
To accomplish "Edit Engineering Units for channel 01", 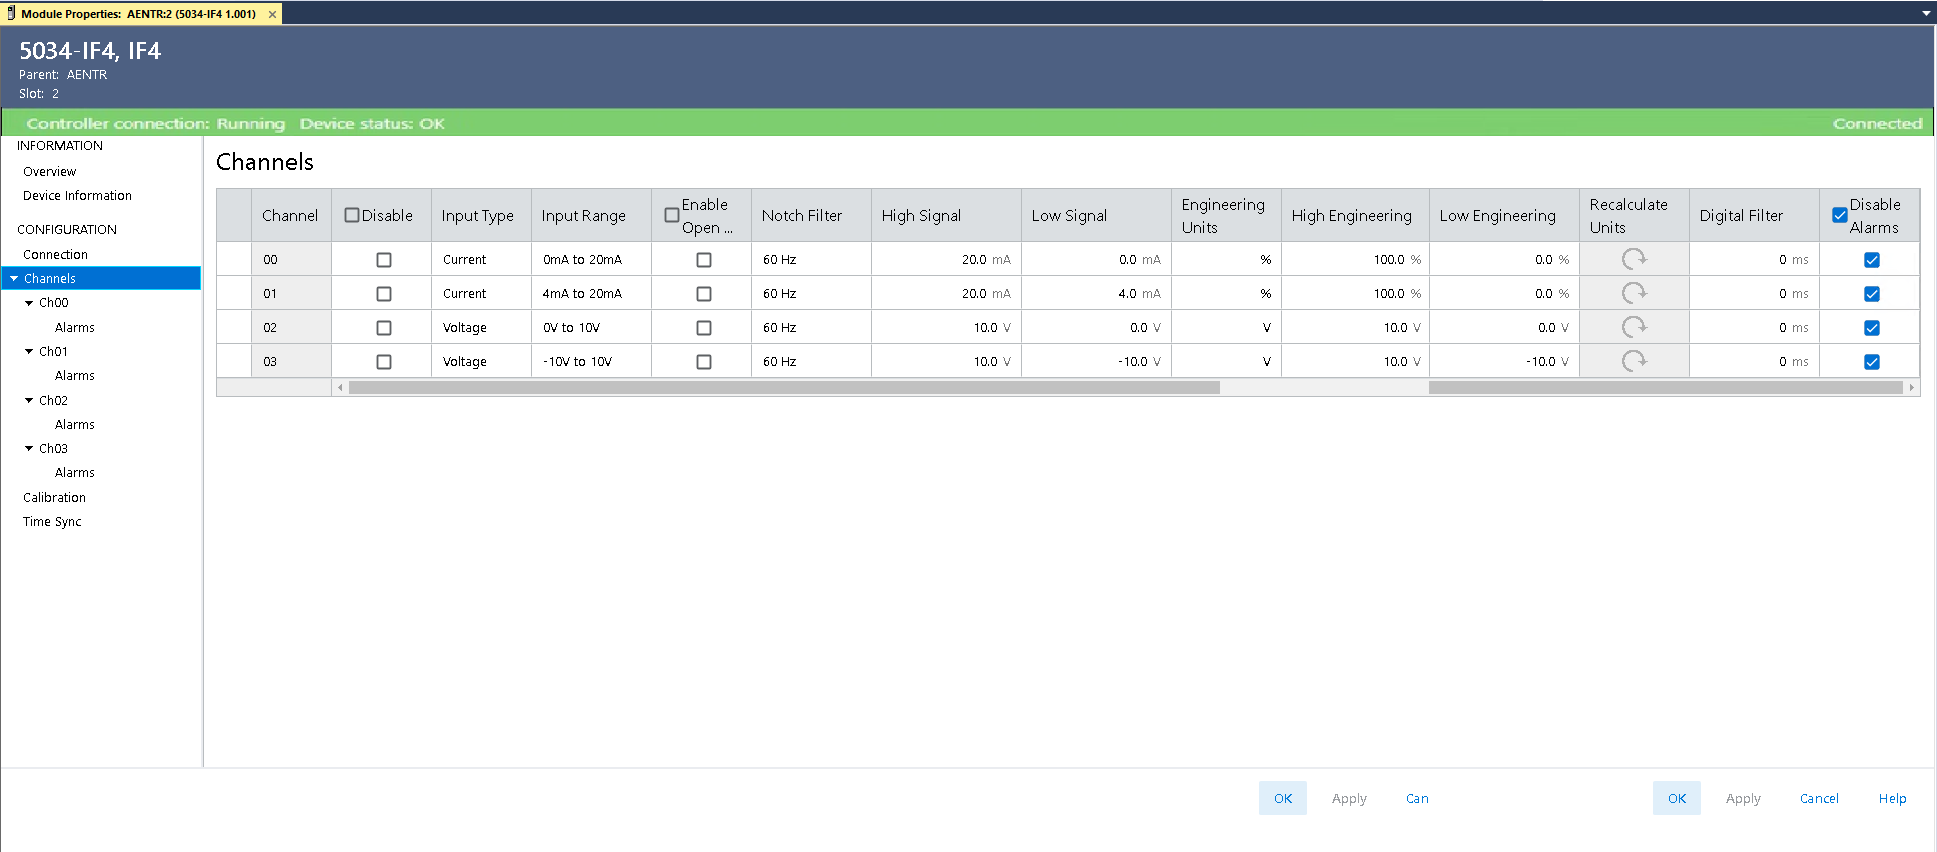I will pyautogui.click(x=1226, y=293).
